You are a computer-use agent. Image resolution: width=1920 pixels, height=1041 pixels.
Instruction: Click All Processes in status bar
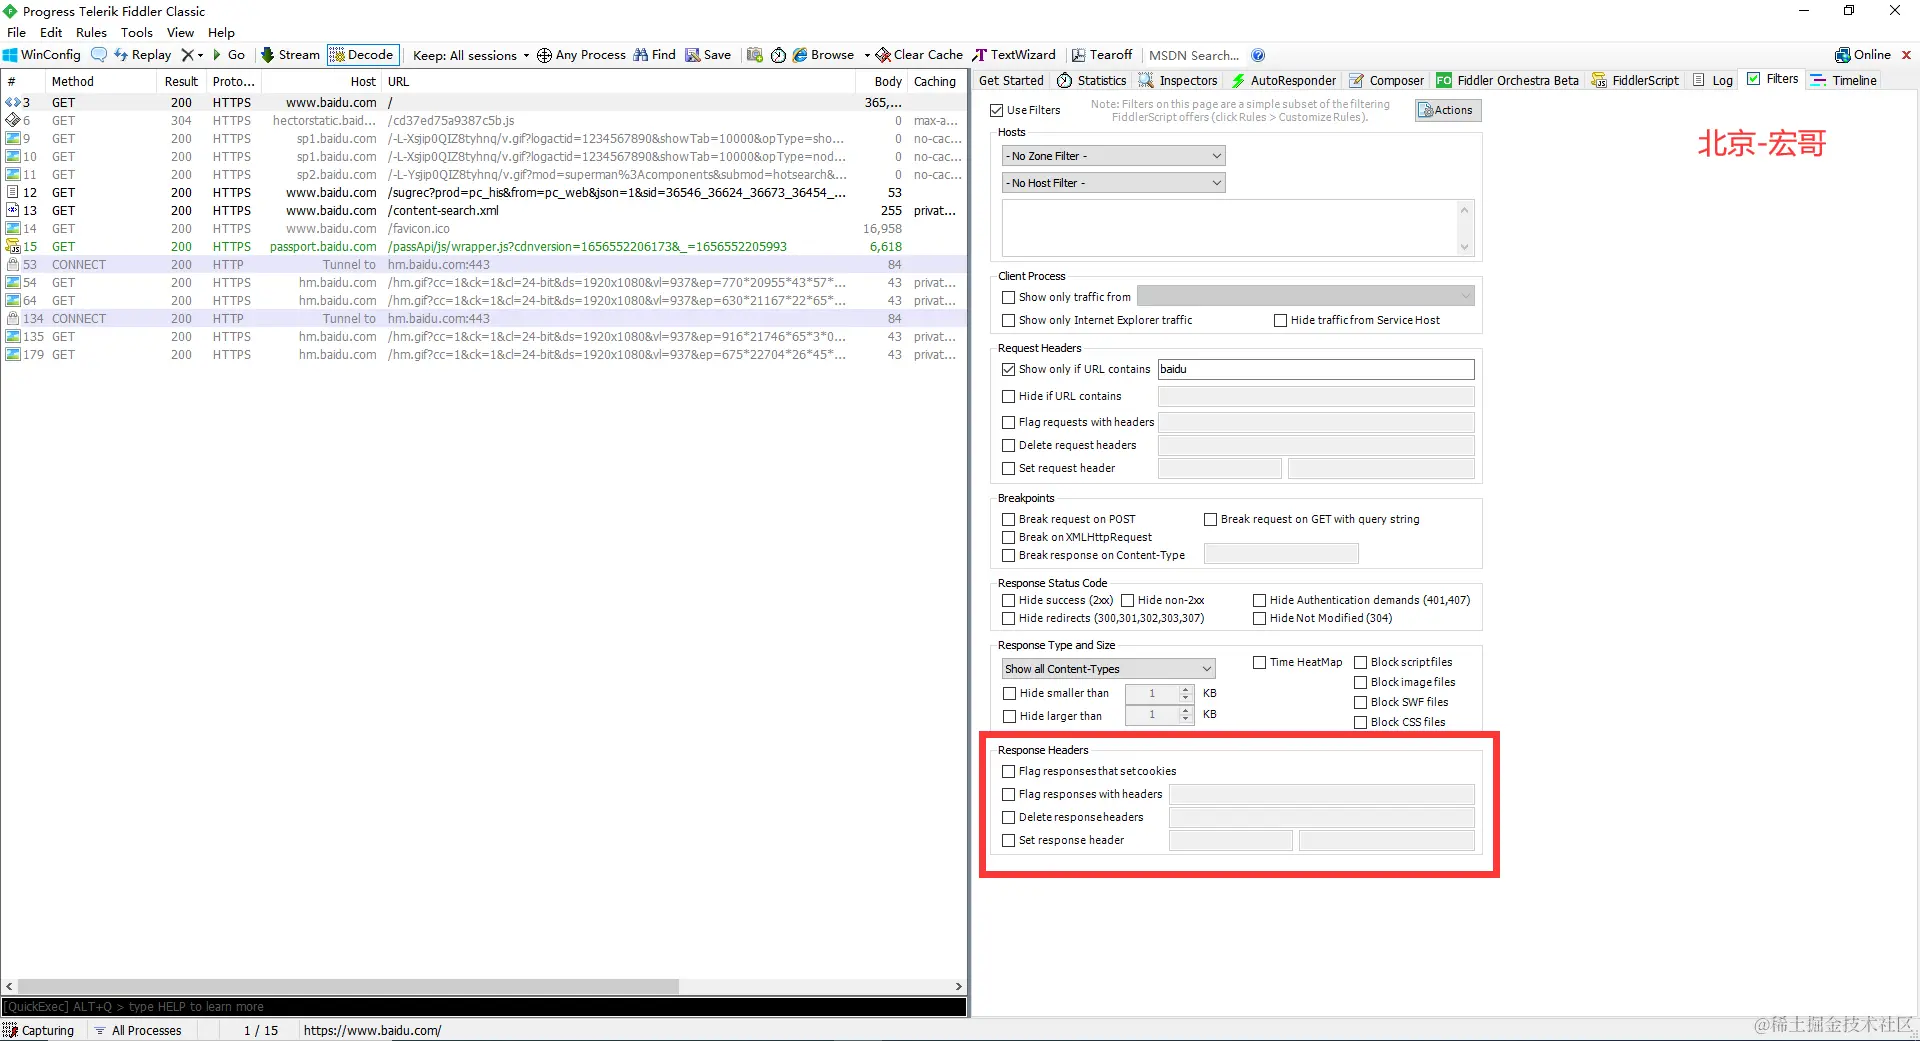coord(138,1030)
